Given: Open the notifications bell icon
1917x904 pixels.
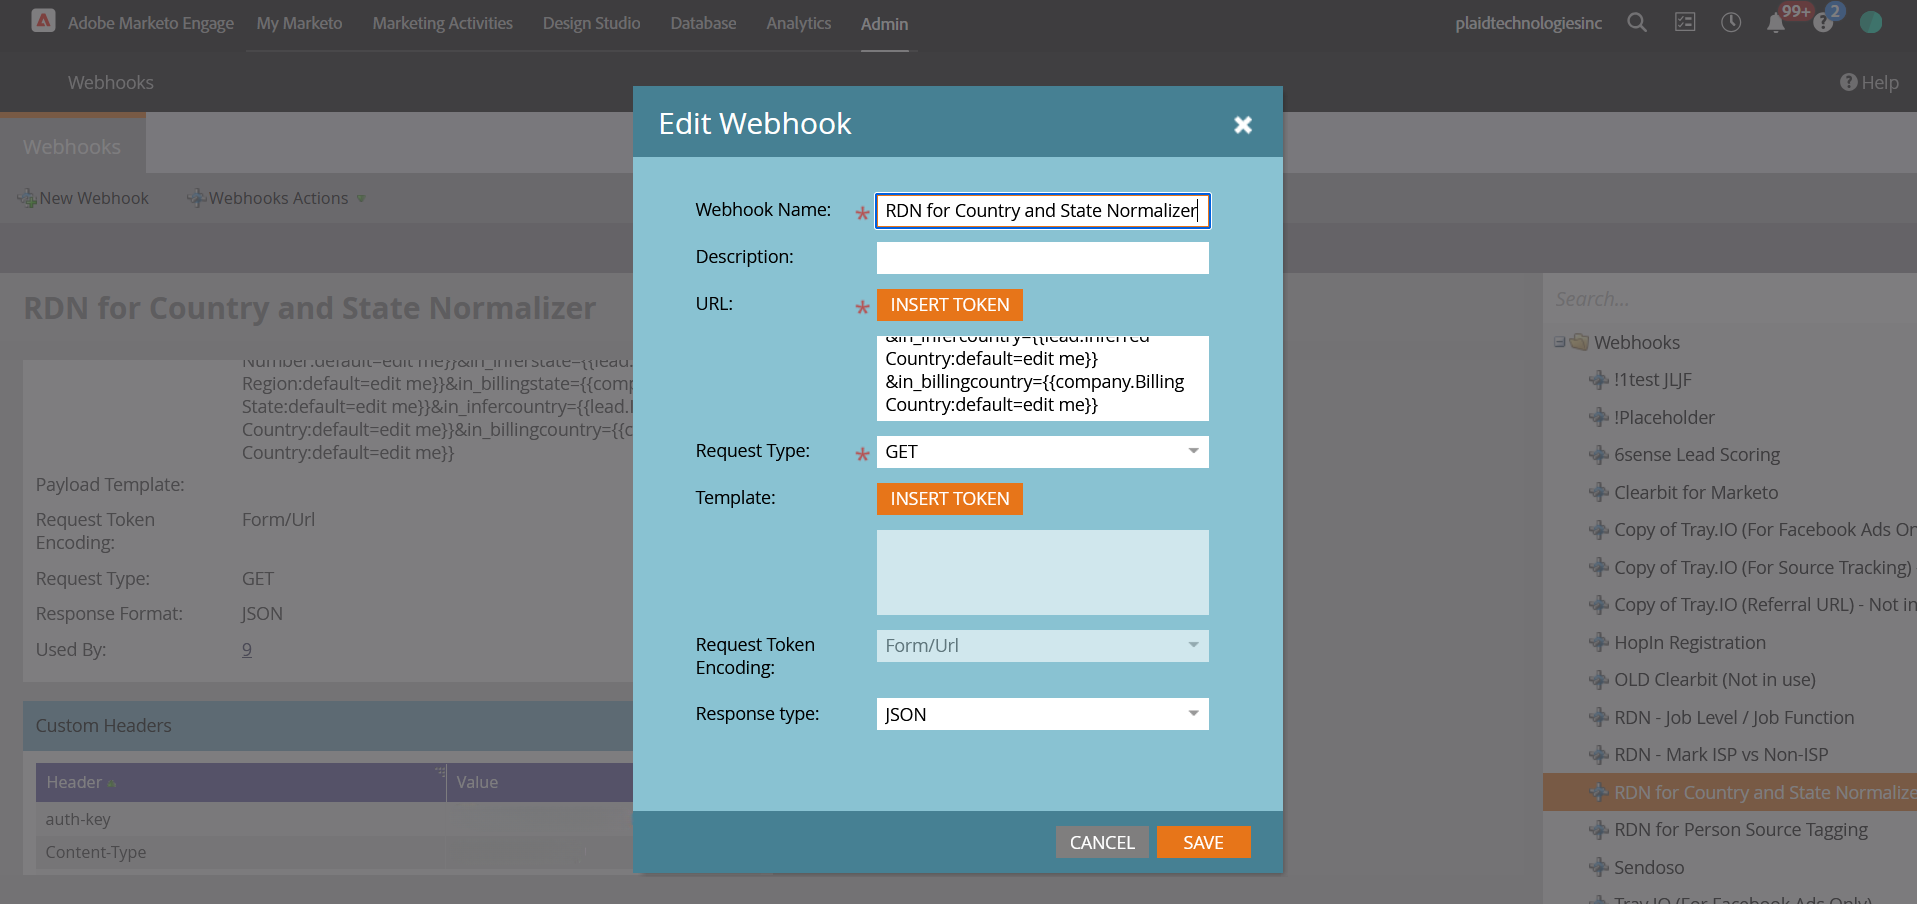Looking at the screenshot, I should coord(1776,23).
